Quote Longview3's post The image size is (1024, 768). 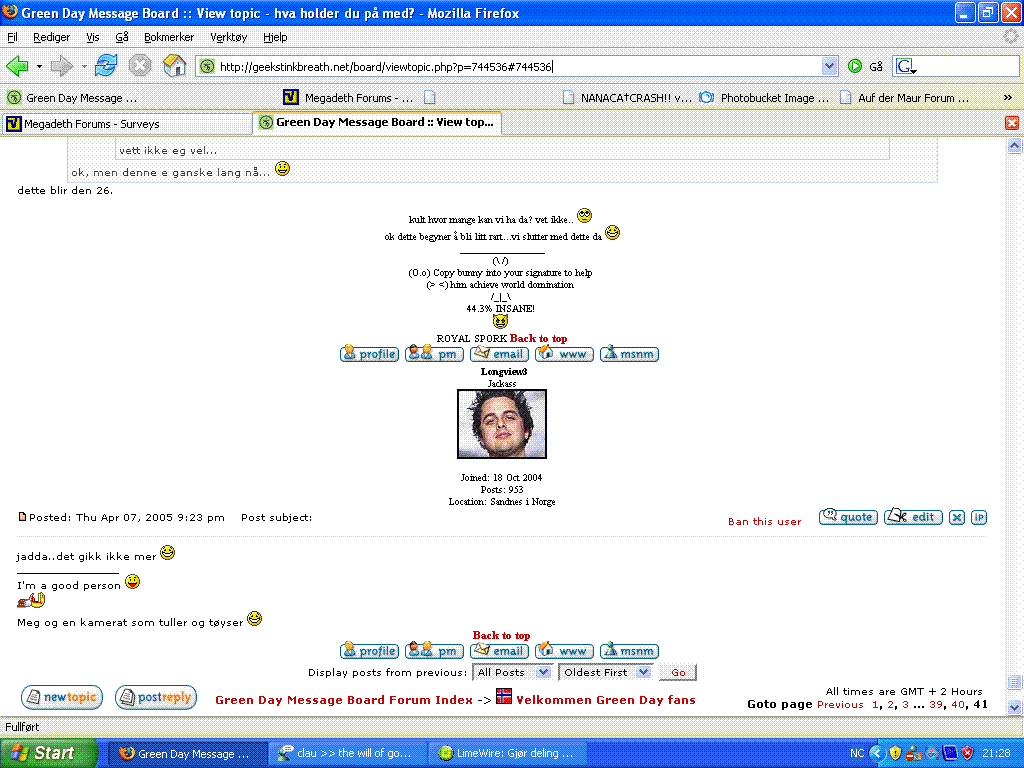(848, 517)
